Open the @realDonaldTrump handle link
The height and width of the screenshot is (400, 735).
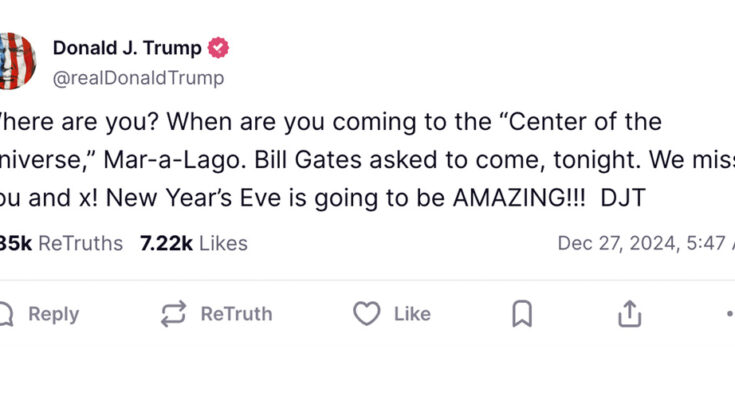(138, 77)
